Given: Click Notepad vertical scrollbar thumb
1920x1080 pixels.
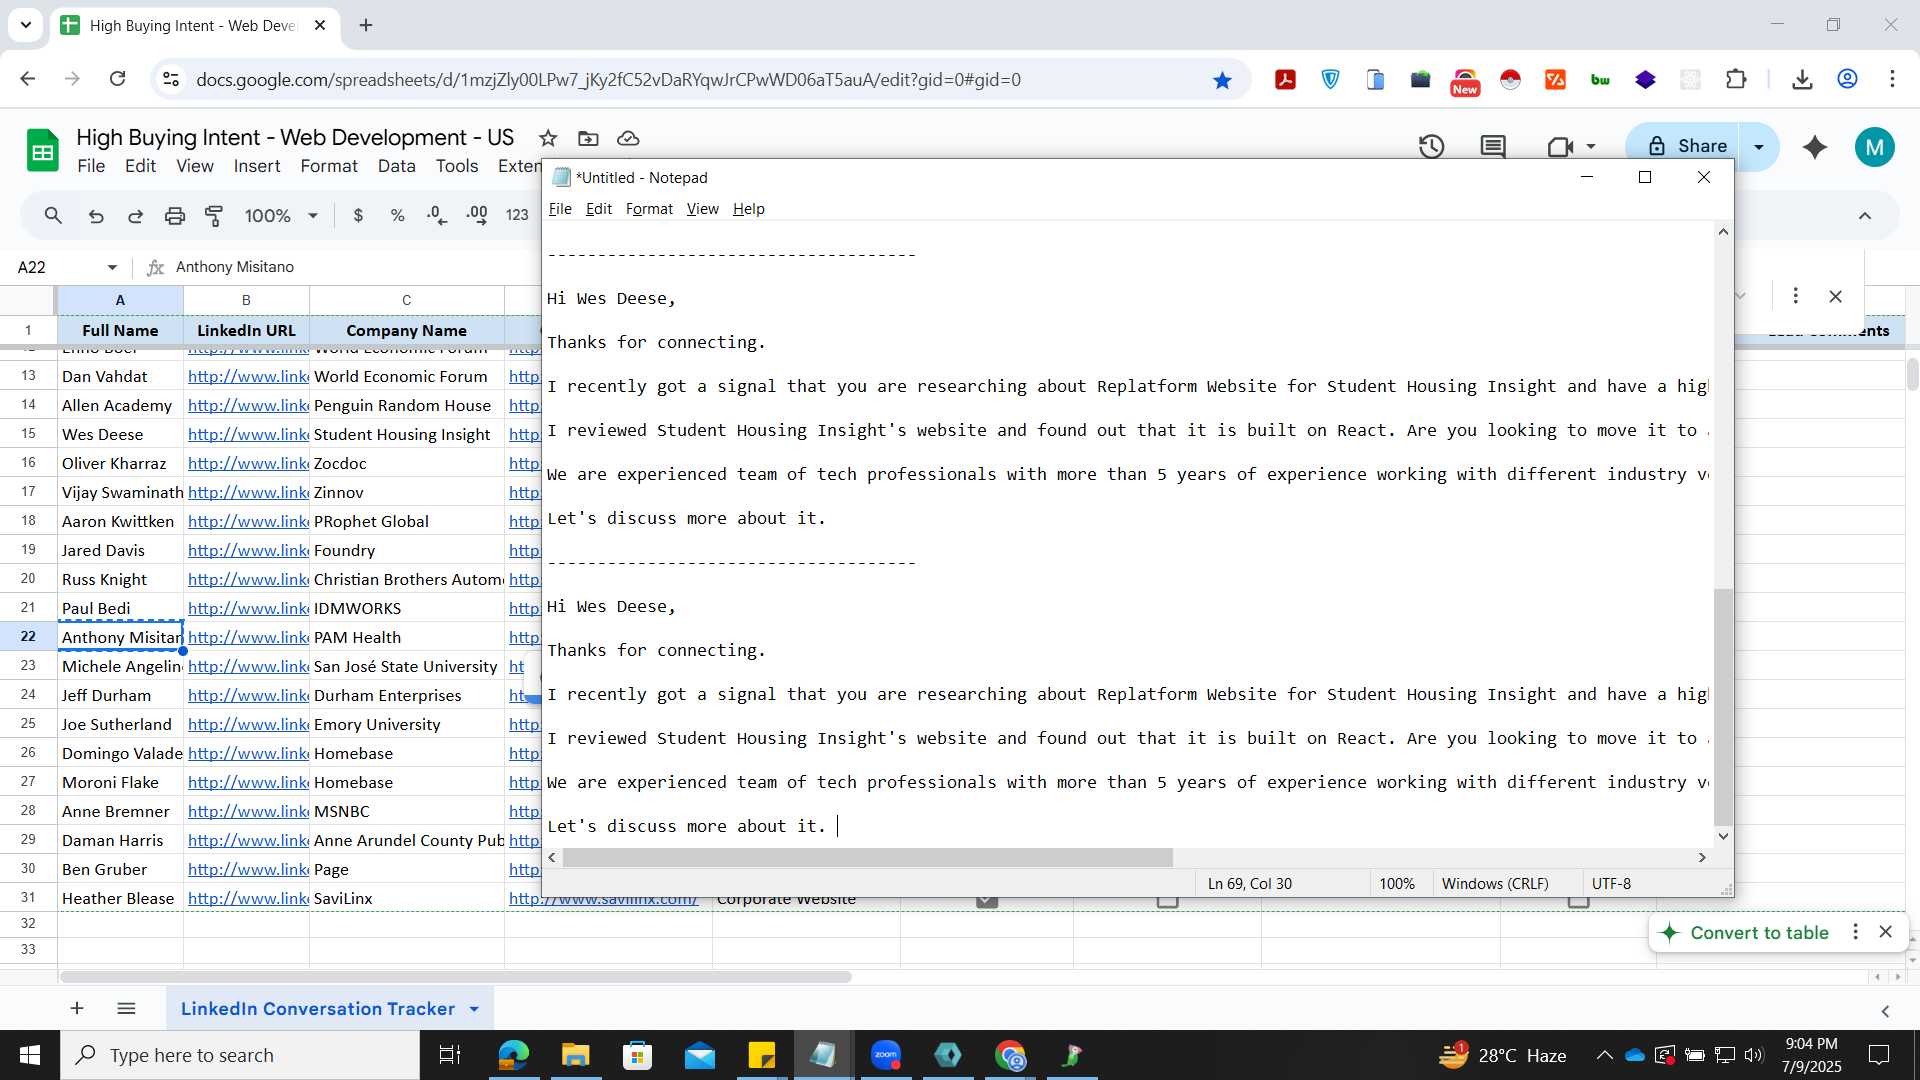Looking at the screenshot, I should pos(1722,707).
